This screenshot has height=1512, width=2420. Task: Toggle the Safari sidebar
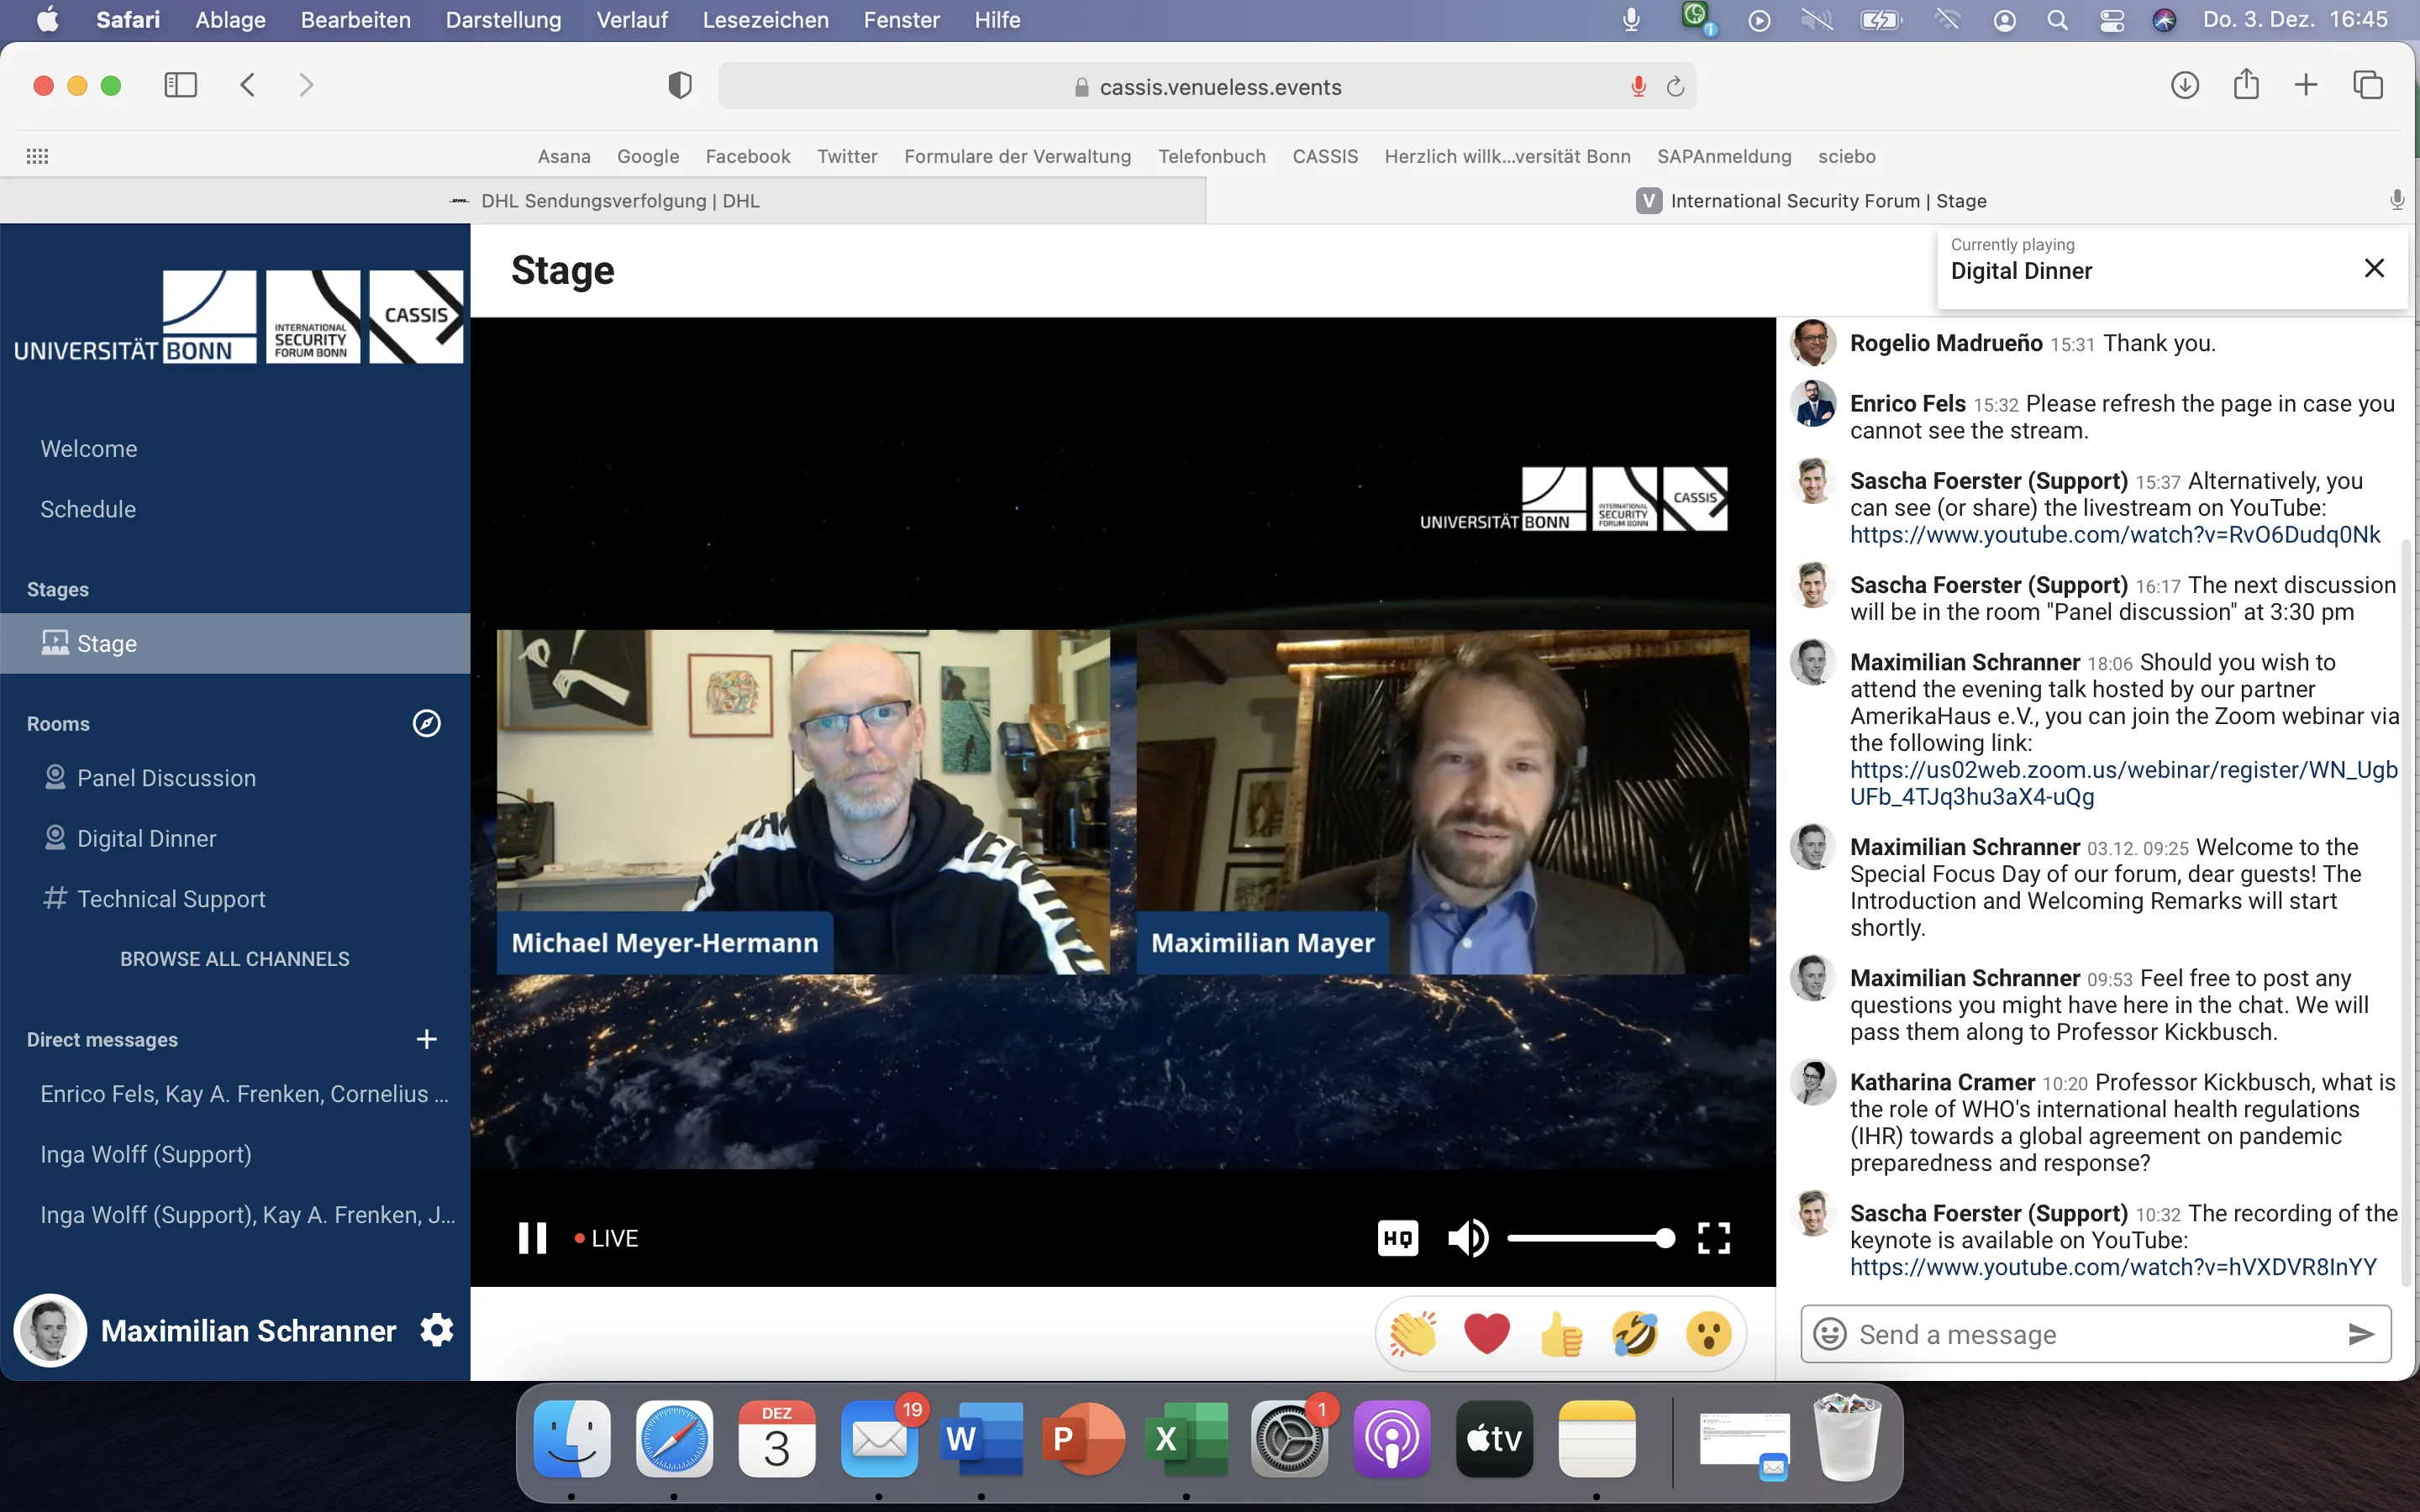(x=180, y=85)
